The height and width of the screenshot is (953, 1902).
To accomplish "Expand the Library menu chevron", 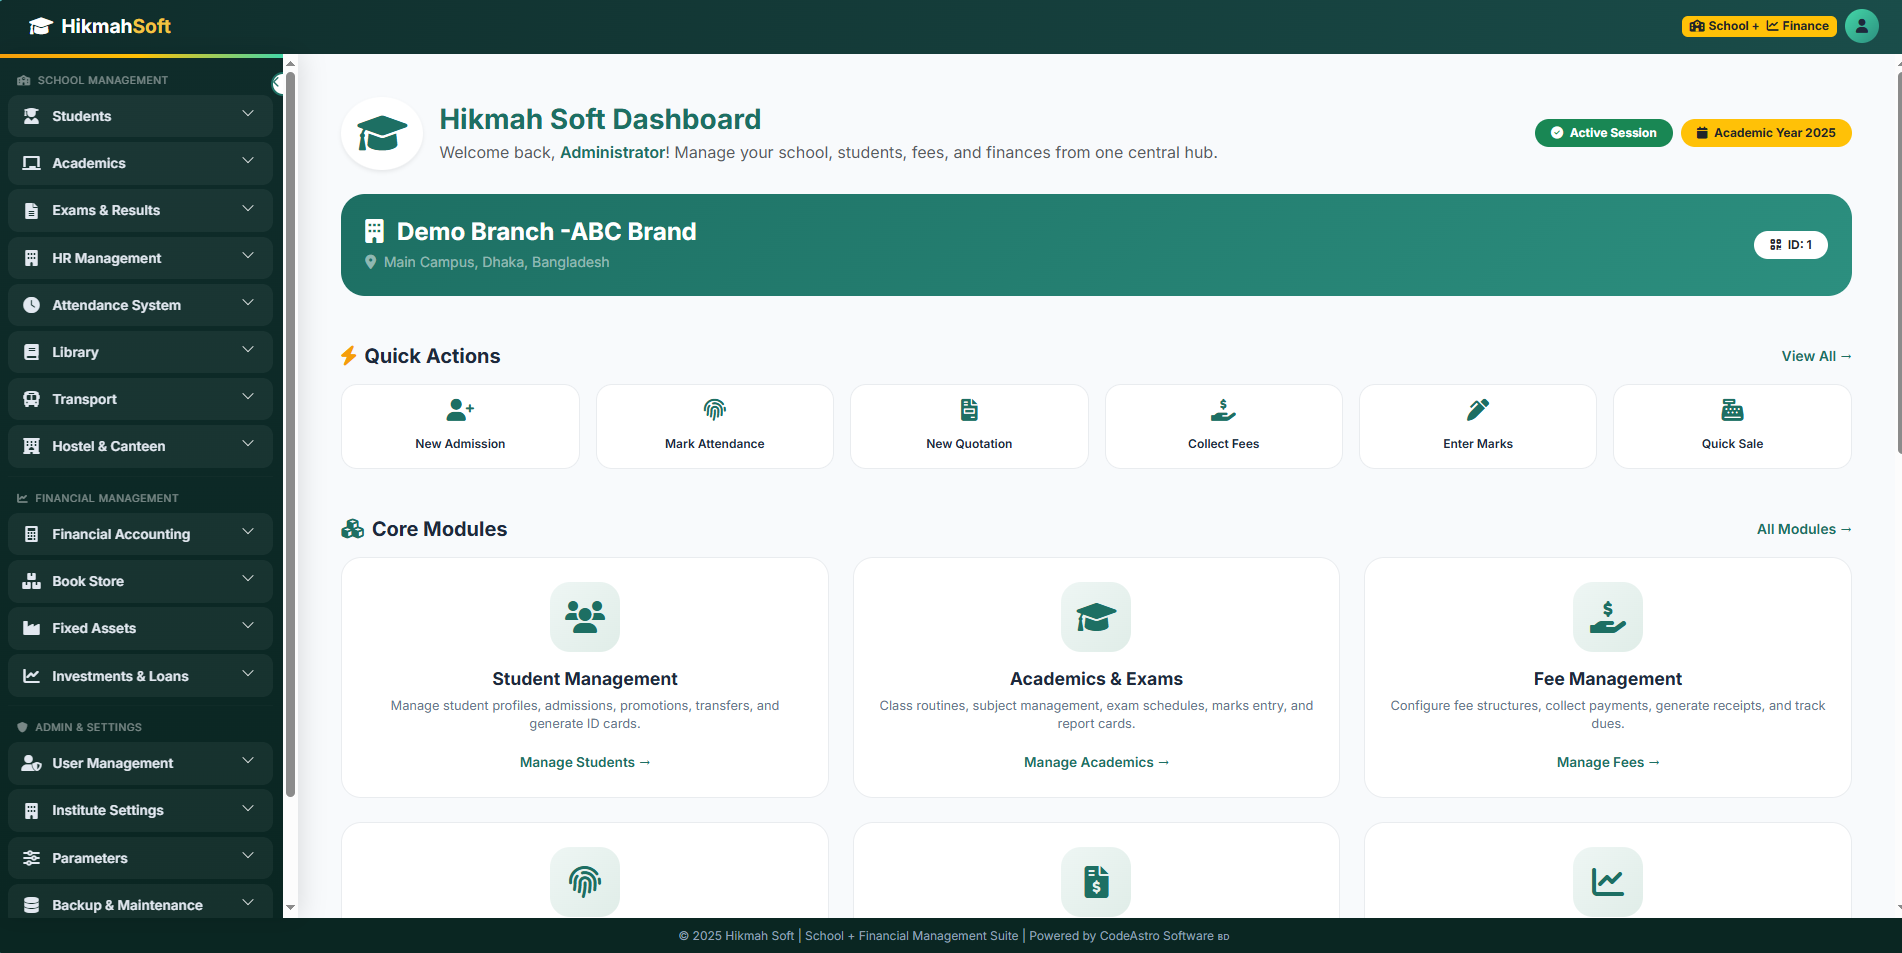I will (248, 351).
